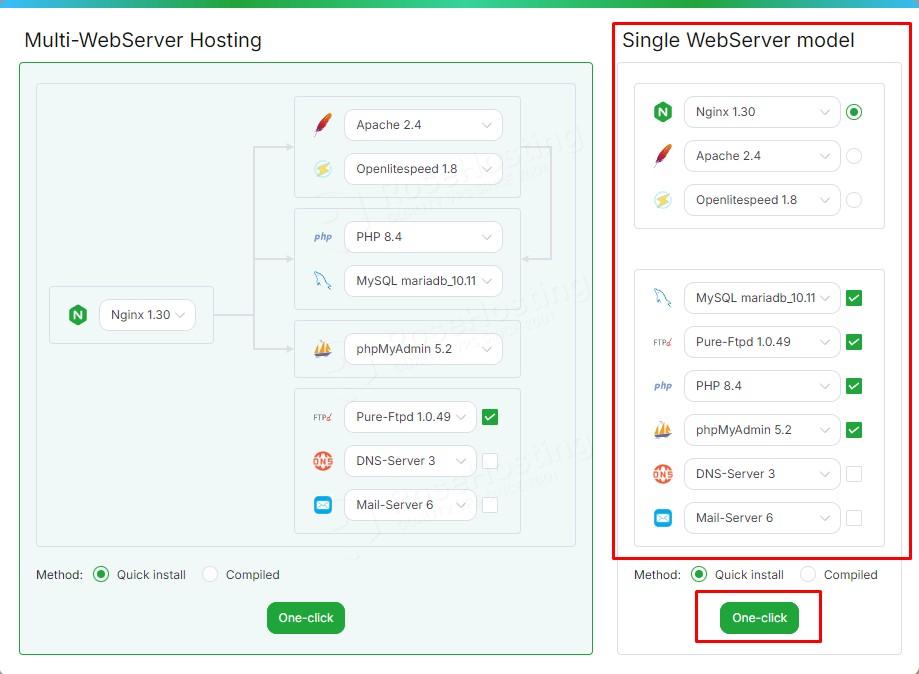Viewport: 919px width, 674px height.
Task: Uncheck Pure-Ftpd checkbox in Single WebServer model
Action: click(854, 342)
